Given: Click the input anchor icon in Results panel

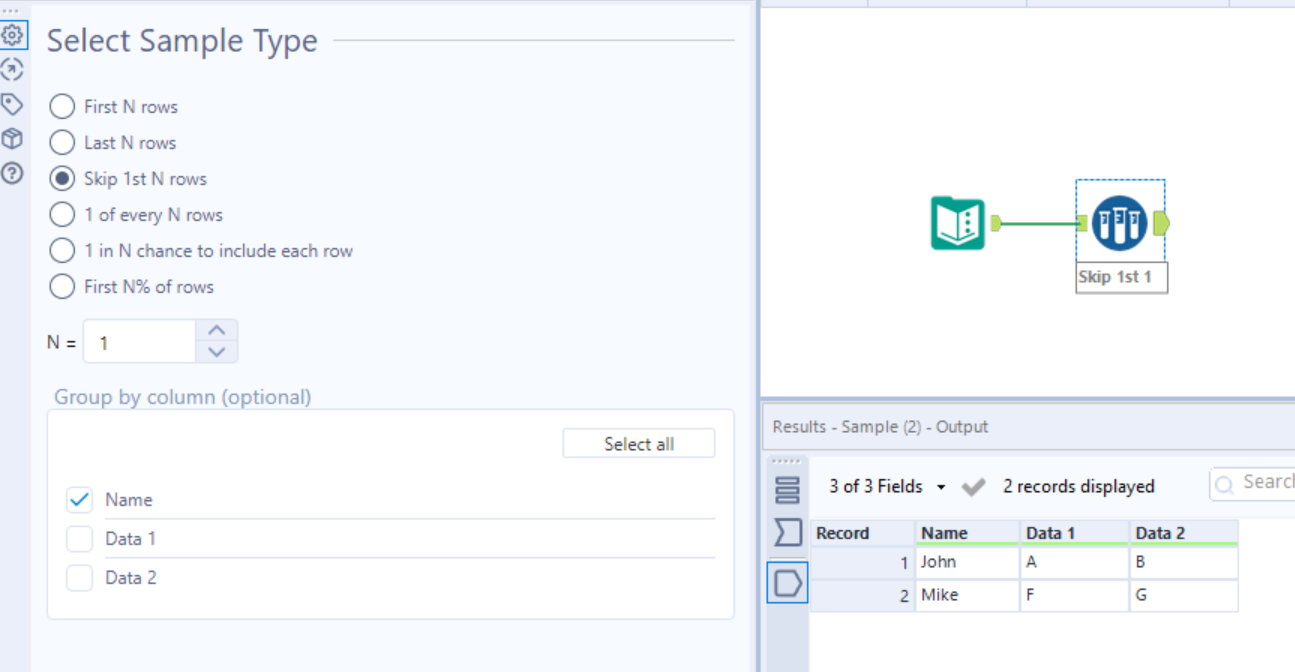Looking at the screenshot, I should click(x=788, y=532).
